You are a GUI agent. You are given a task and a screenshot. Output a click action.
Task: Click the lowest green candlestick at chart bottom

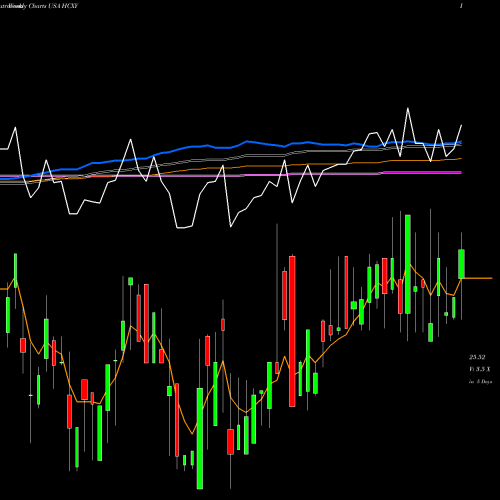coord(200,438)
